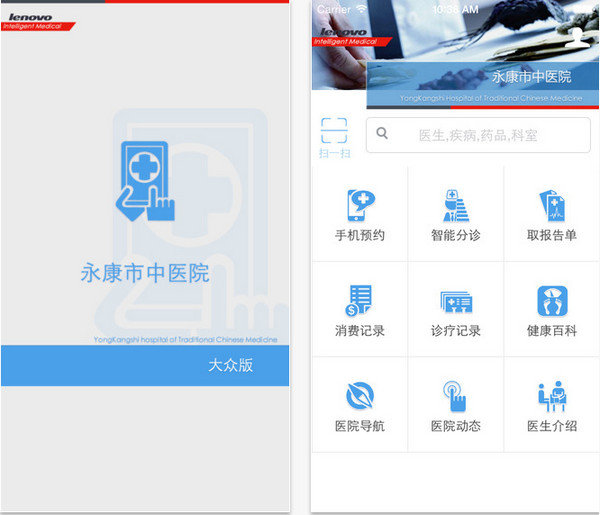Click the 医生介绍 label text
Image resolution: width=600 pixels, height=515 pixels.
point(552,426)
